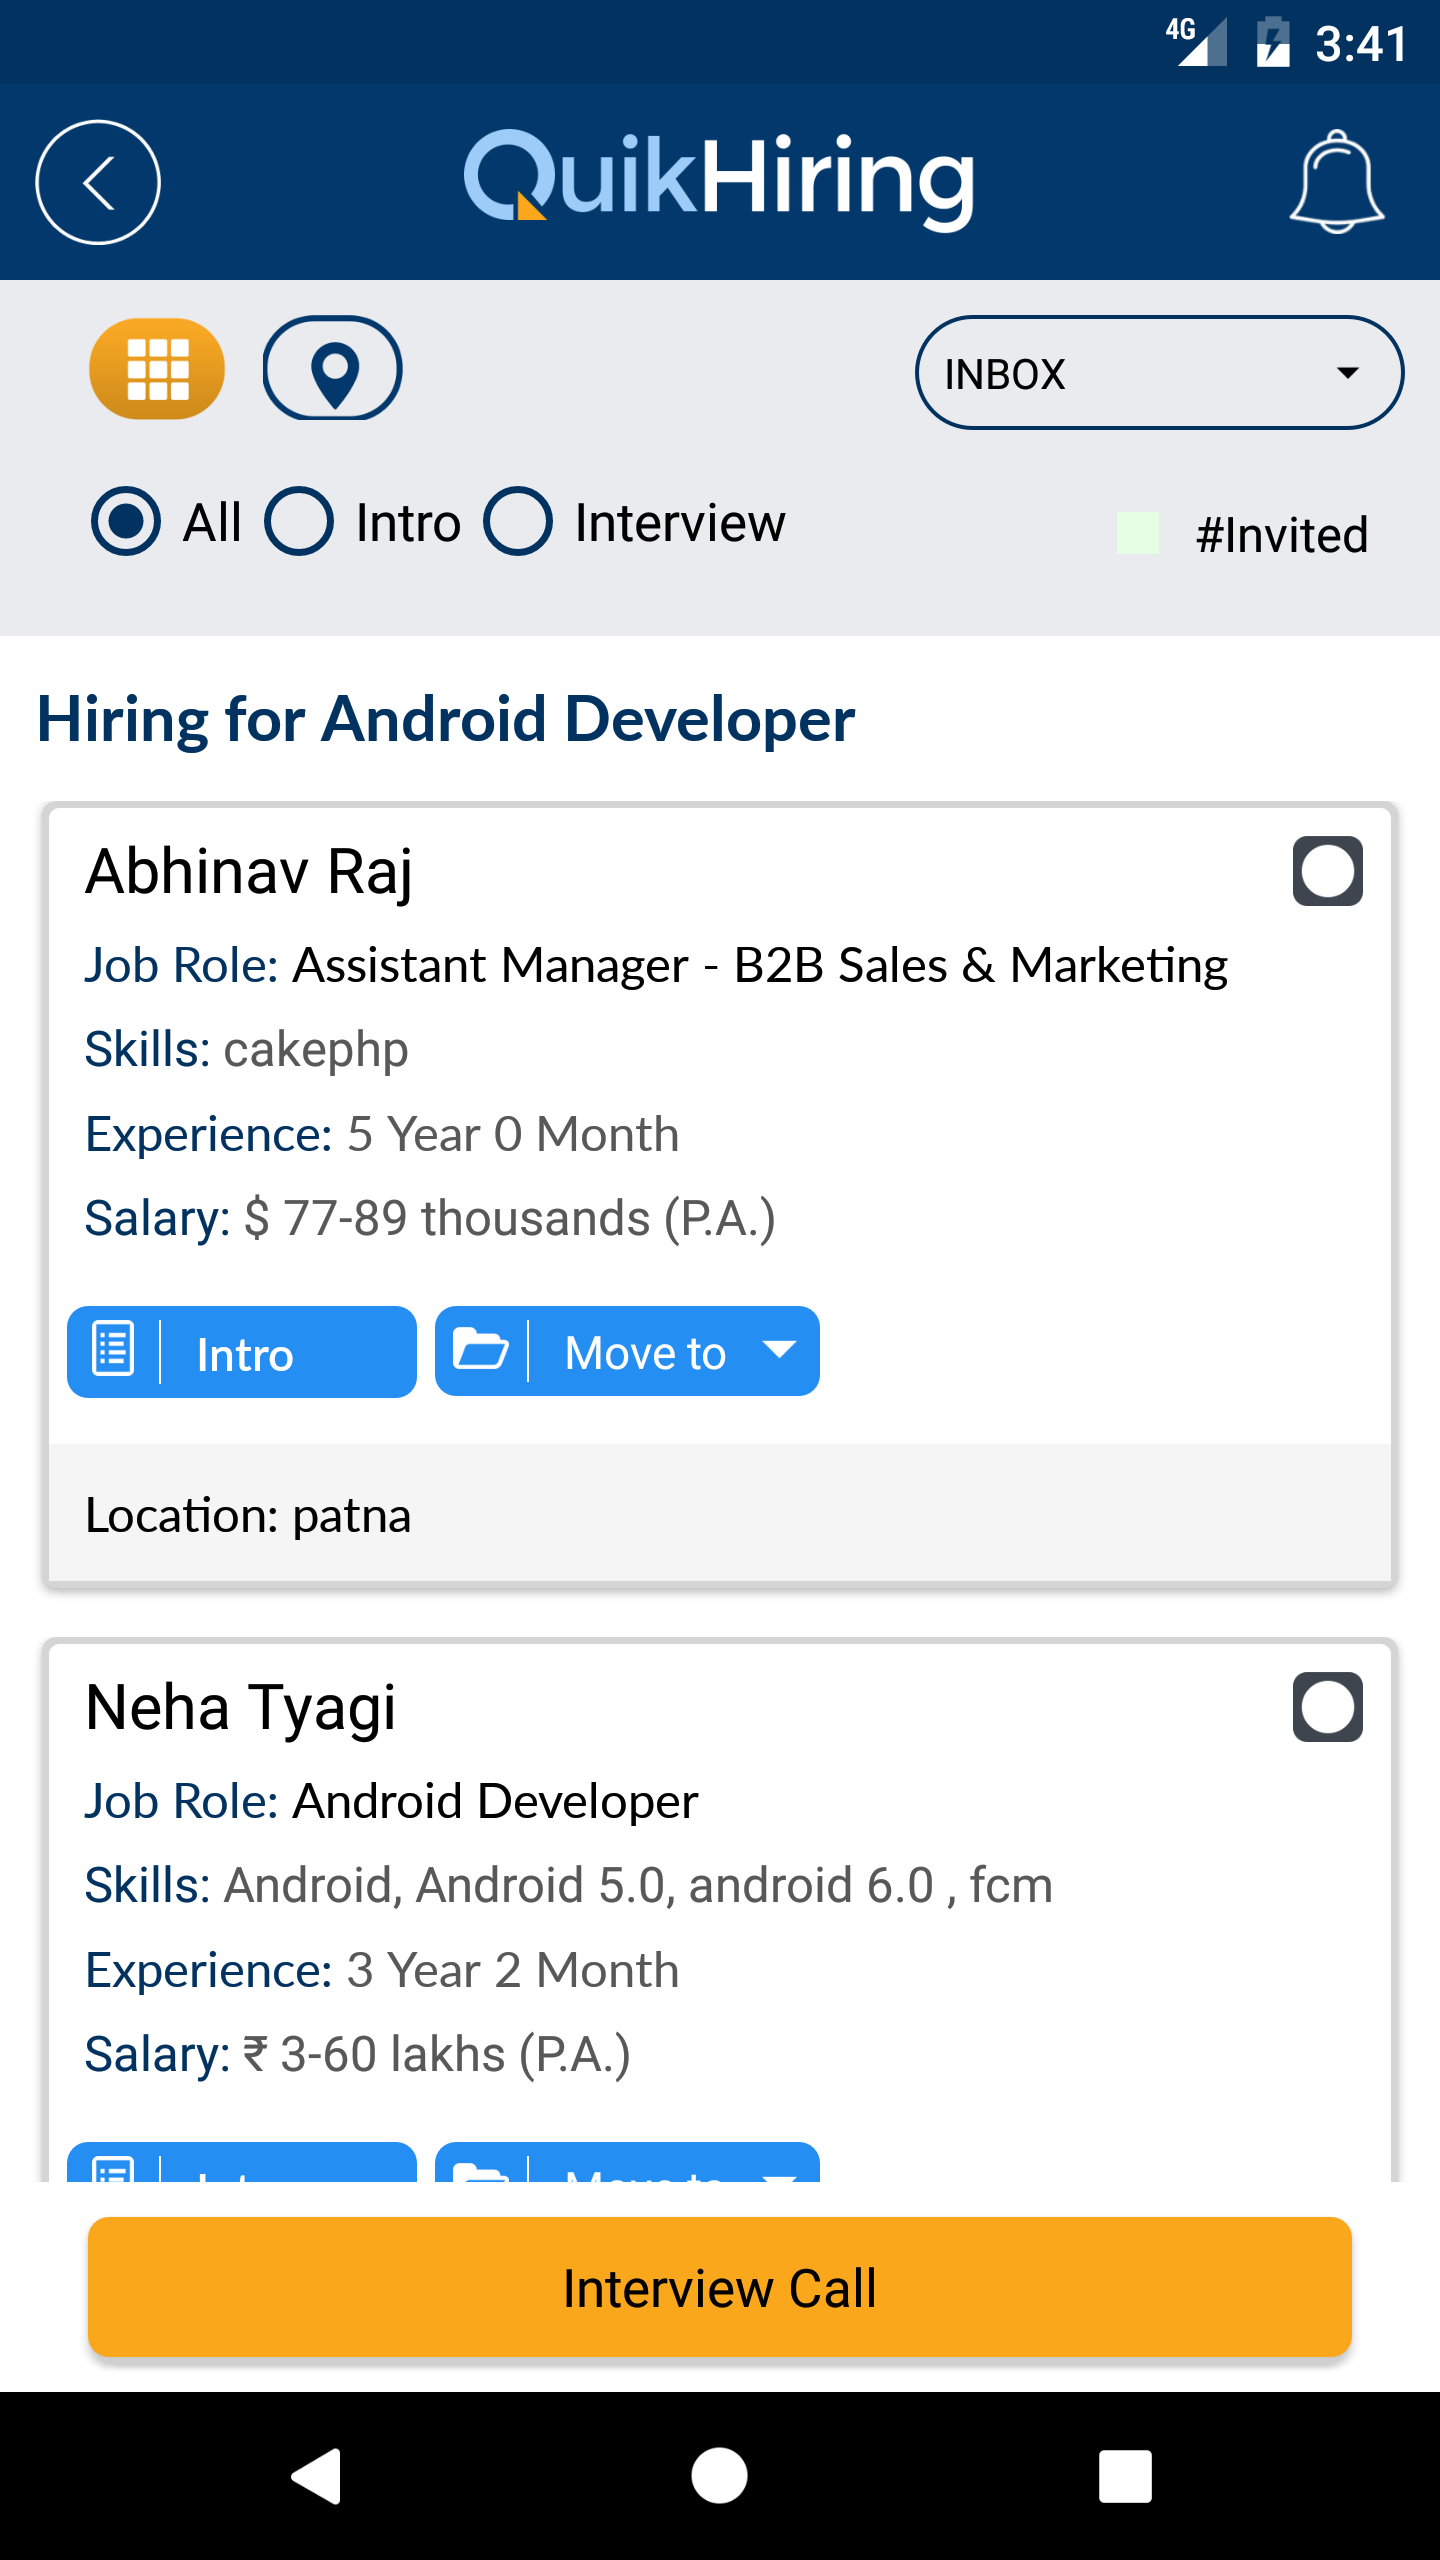Open the INBOX folder dropdown
Viewport: 1440px width, 2560px height.
tap(1159, 373)
